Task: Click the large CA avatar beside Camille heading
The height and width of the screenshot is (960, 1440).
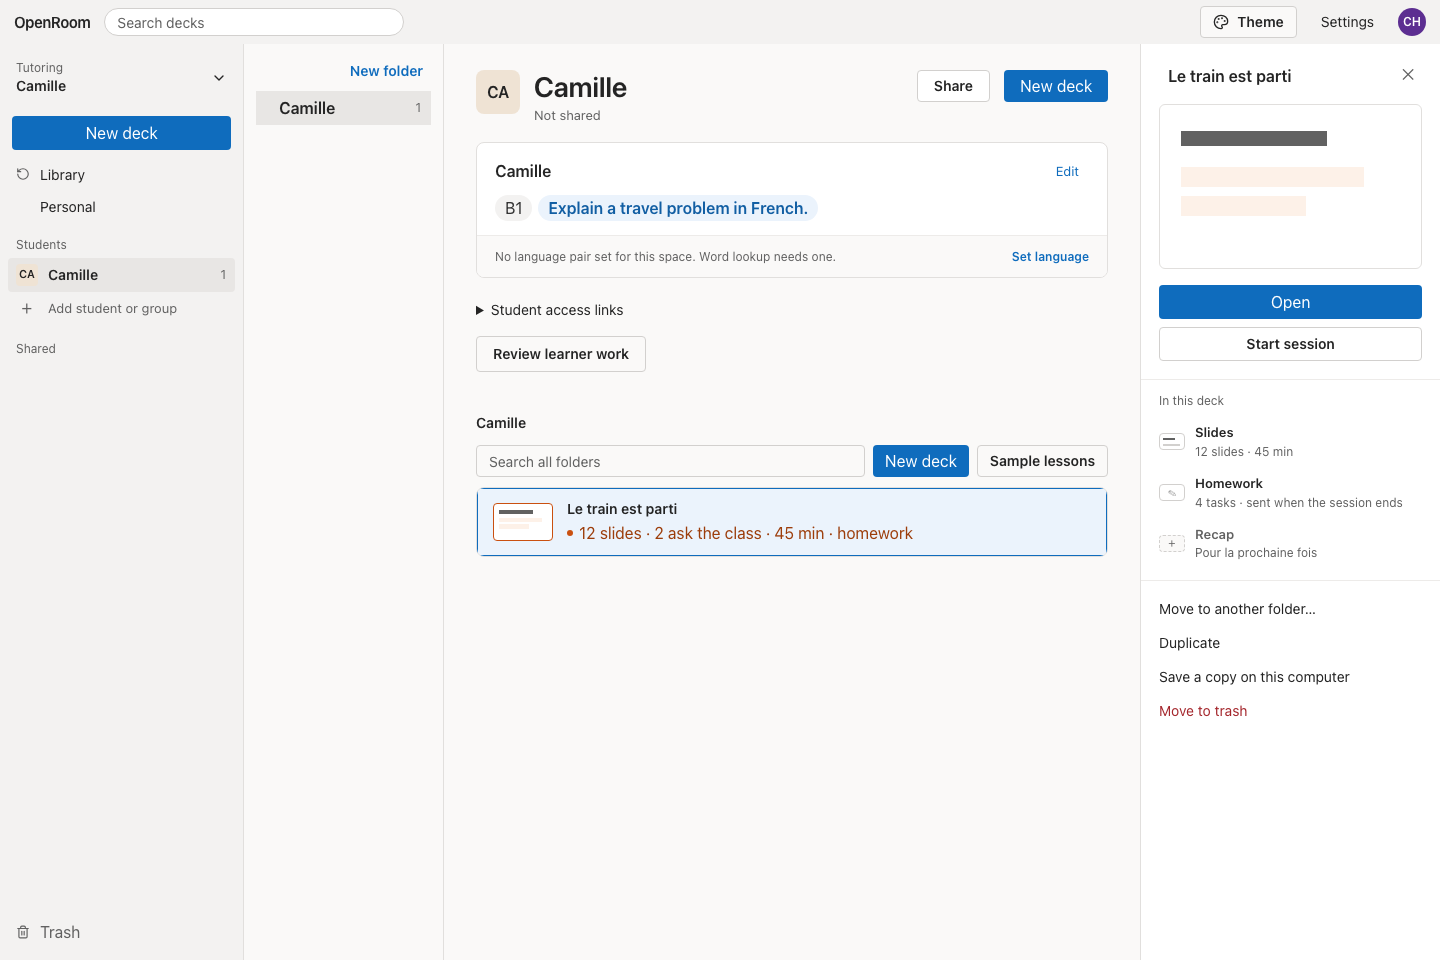Action: 498,92
